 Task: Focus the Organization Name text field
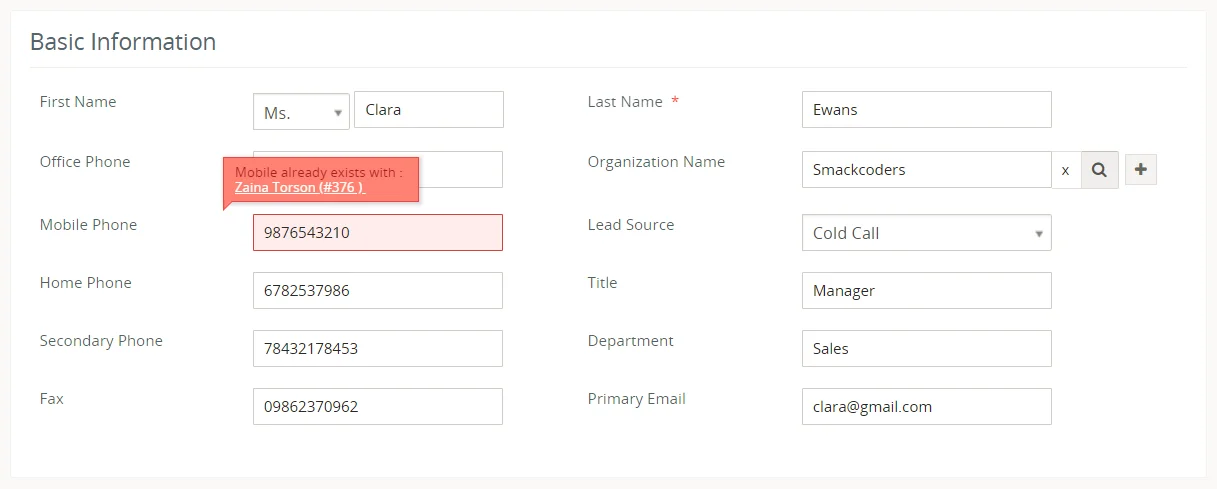[x=926, y=170]
